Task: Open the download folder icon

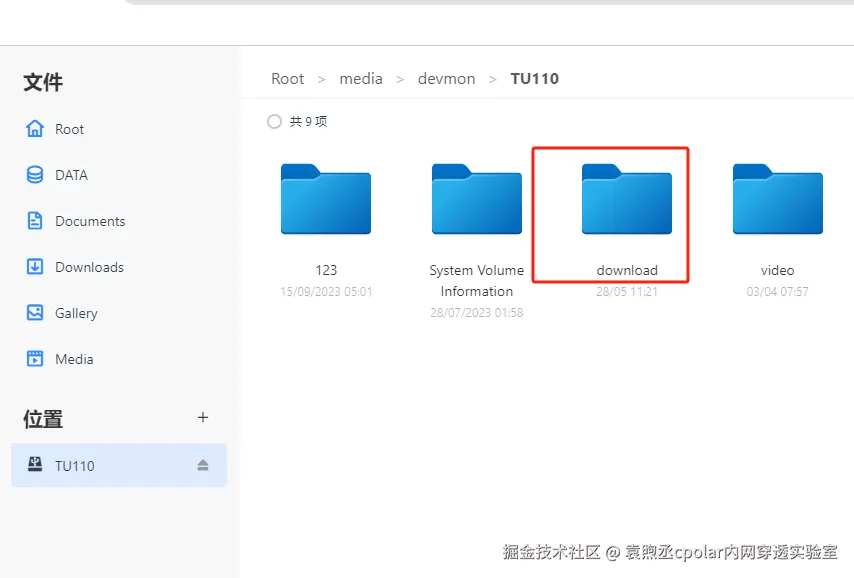Action: (627, 199)
